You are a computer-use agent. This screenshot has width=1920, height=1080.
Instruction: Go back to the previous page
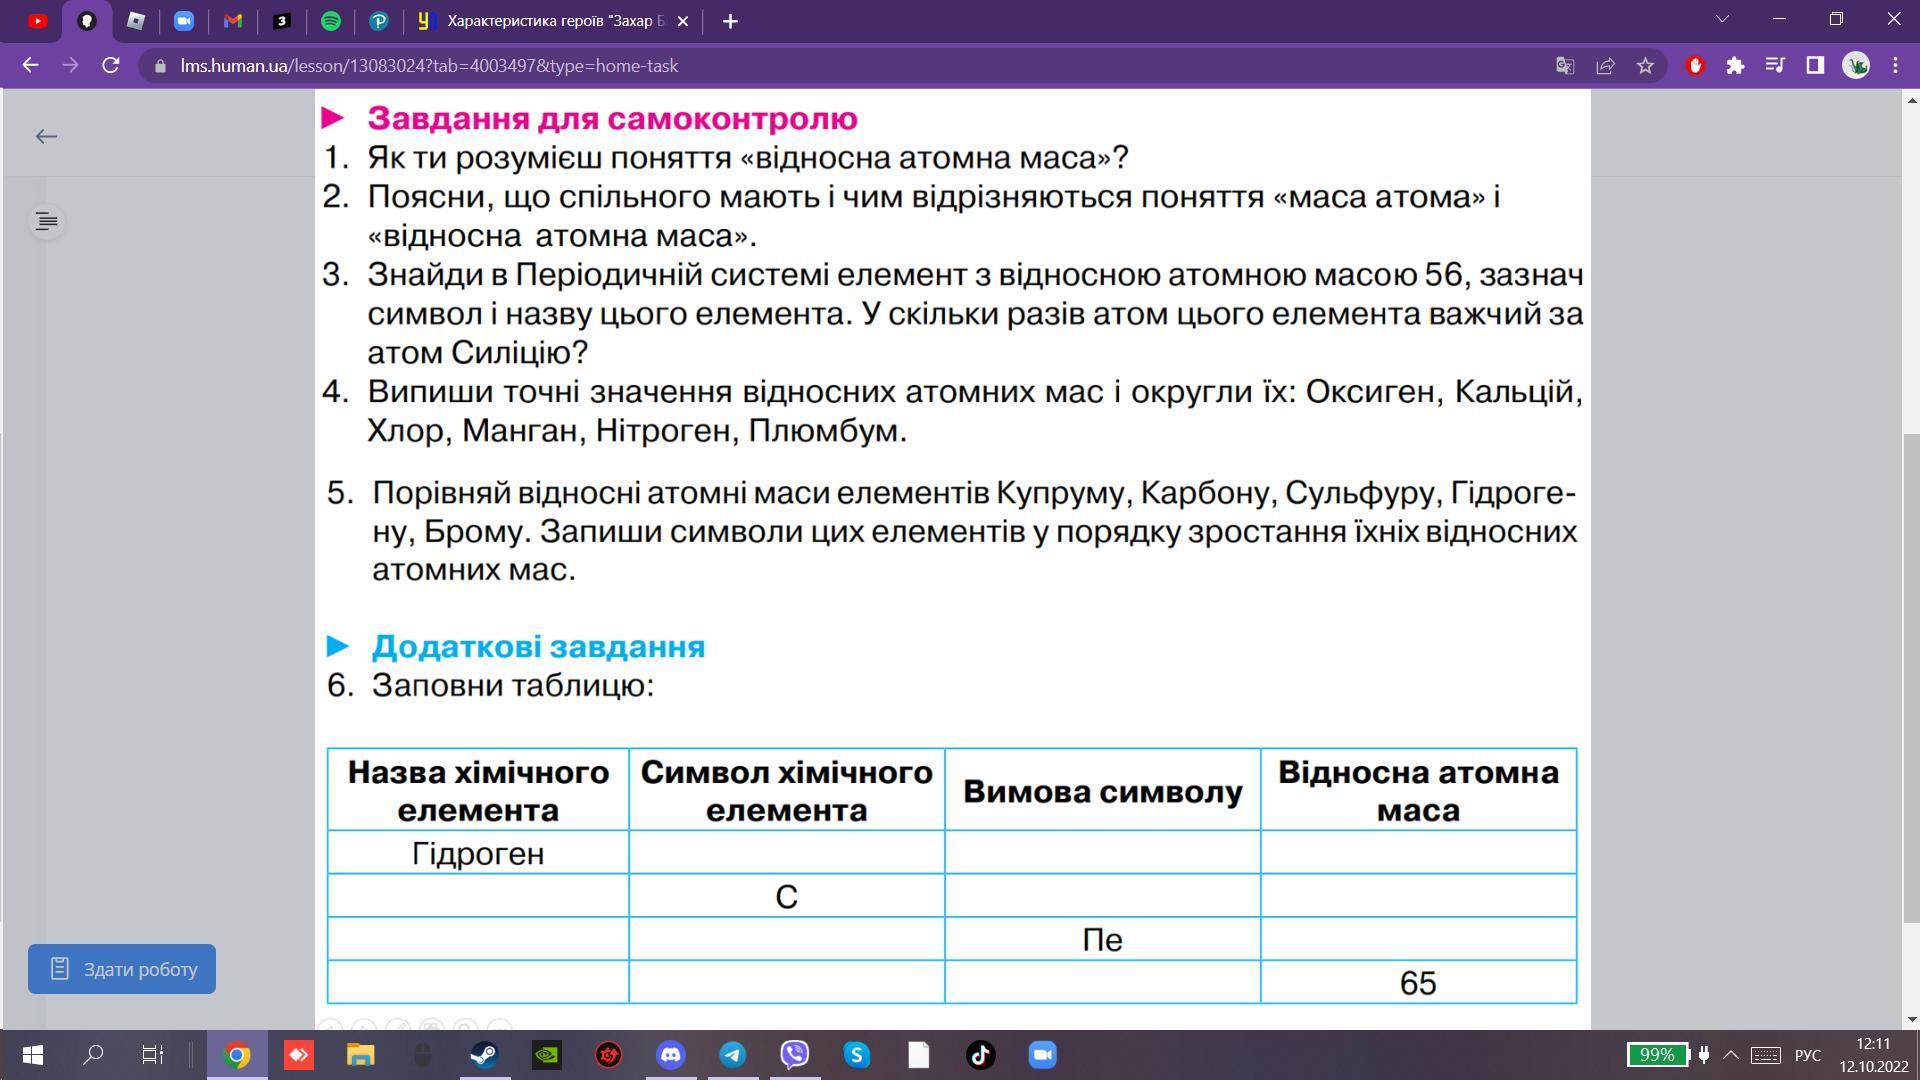(x=30, y=65)
